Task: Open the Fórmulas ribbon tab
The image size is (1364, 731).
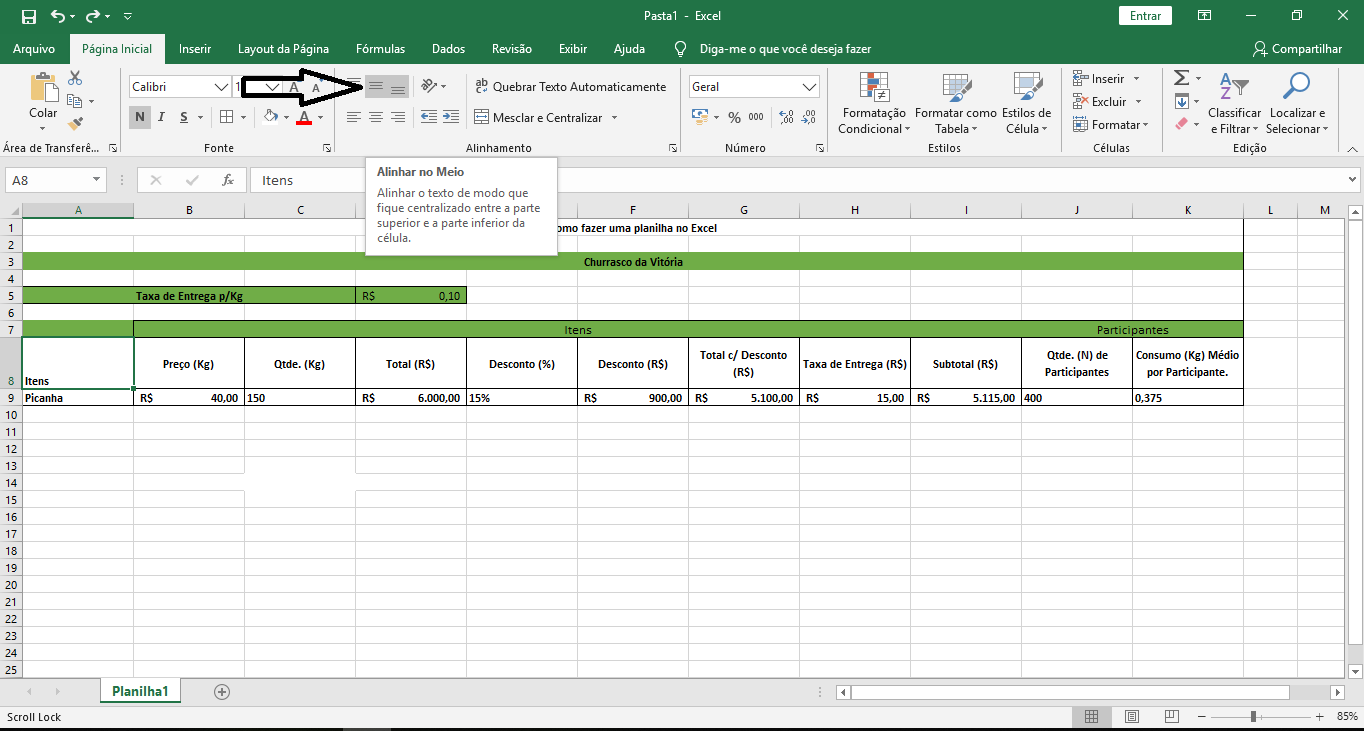Action: click(380, 48)
